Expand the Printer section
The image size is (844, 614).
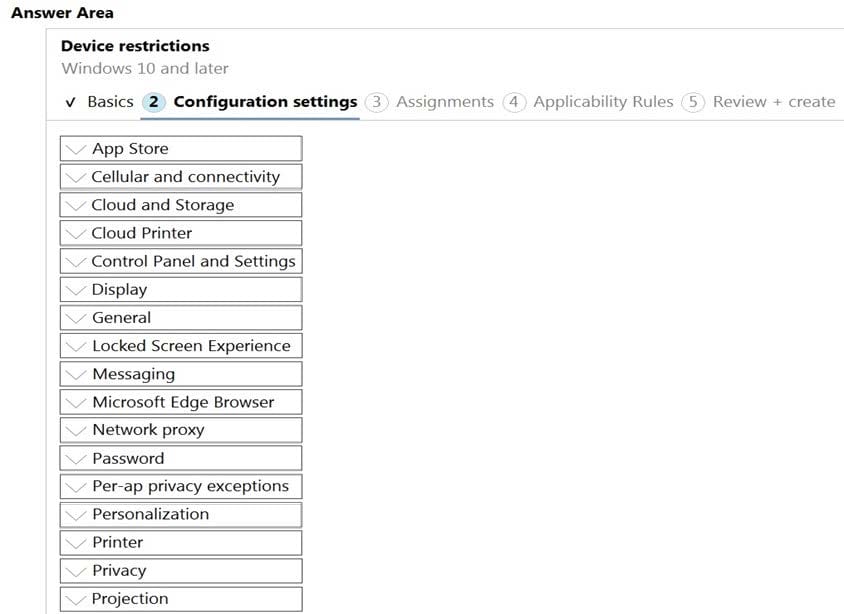tap(181, 542)
